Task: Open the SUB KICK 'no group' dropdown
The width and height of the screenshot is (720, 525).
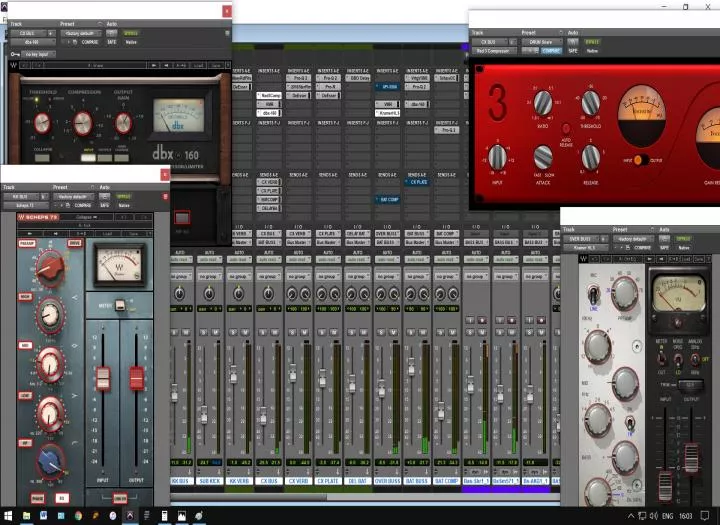Action: tap(209, 277)
